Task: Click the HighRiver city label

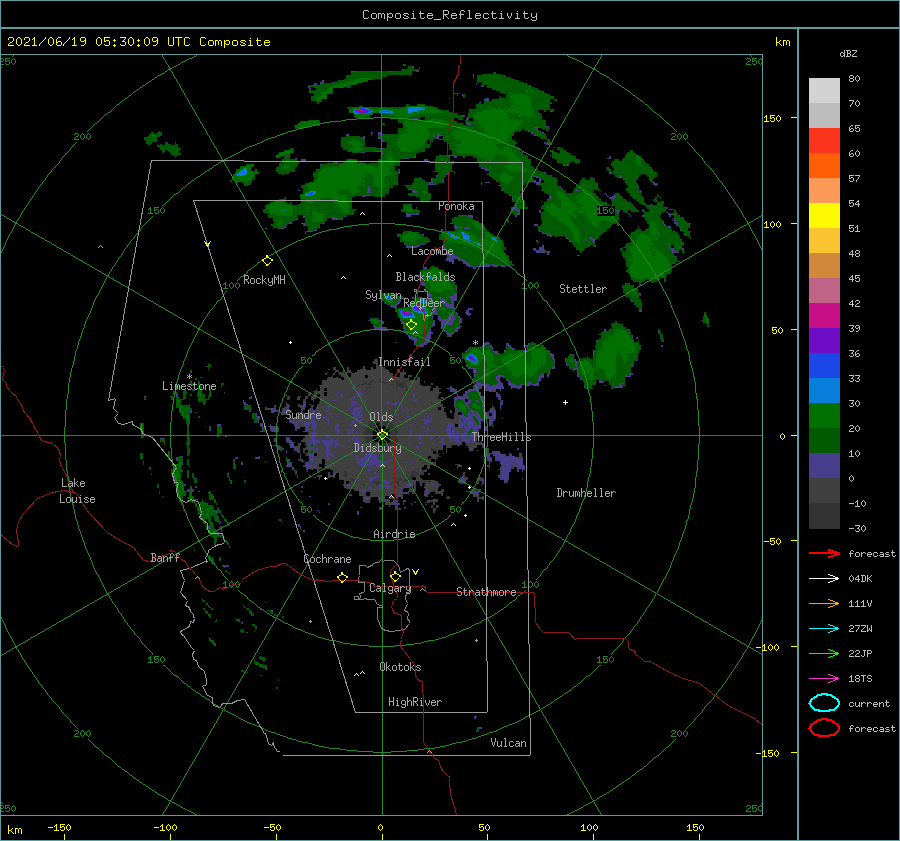Action: pyautogui.click(x=415, y=702)
